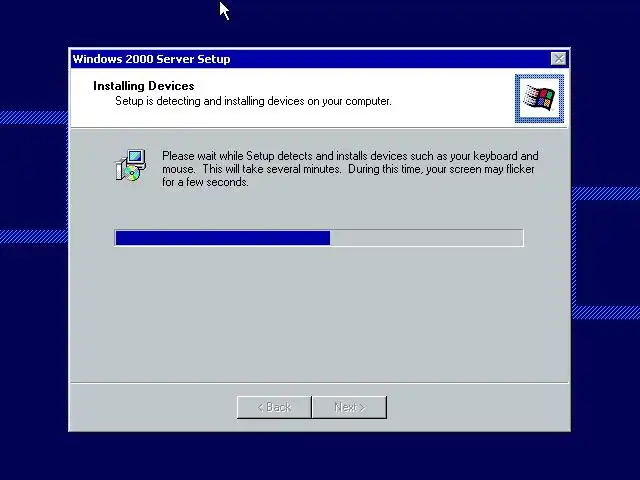Viewport: 640px width, 480px height.
Task: Click the disabled Next button
Action: tap(349, 407)
